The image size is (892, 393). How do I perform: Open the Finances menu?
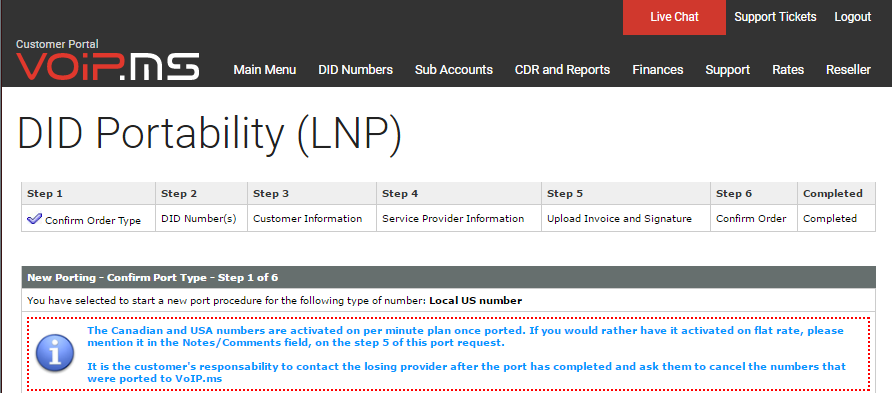[658, 70]
